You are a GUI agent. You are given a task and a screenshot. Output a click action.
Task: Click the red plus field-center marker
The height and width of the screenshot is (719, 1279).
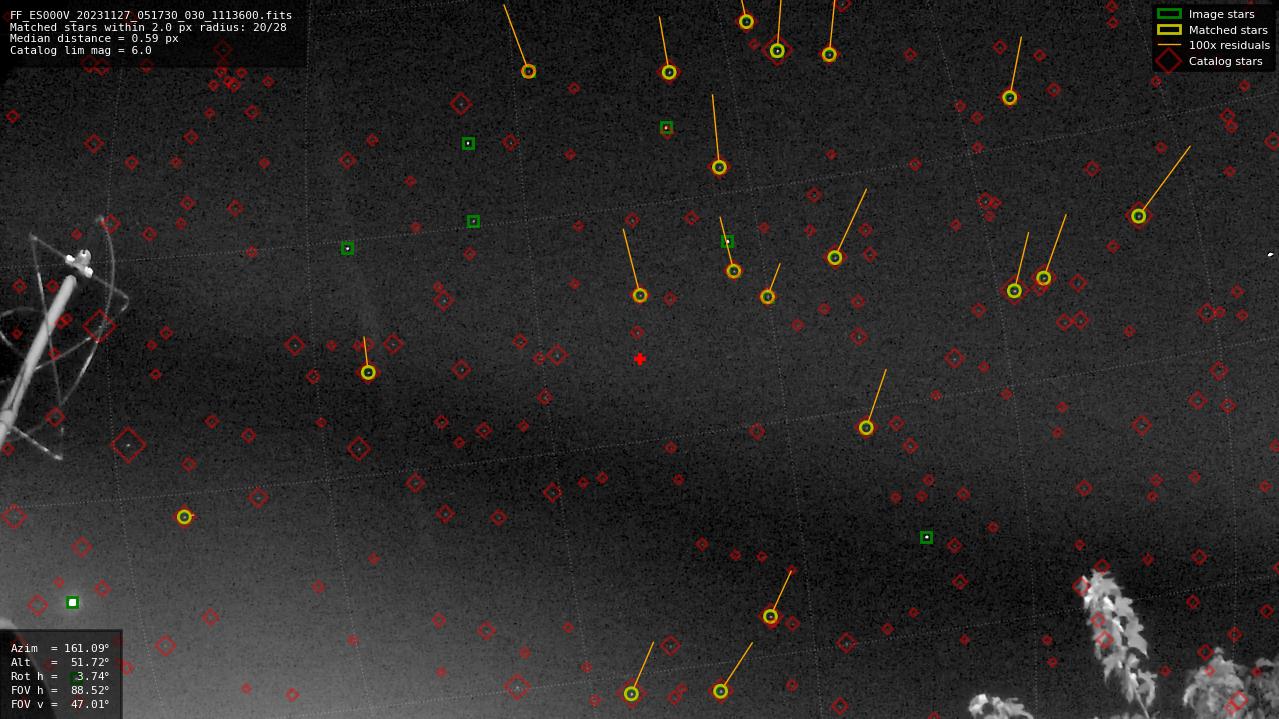coord(640,359)
